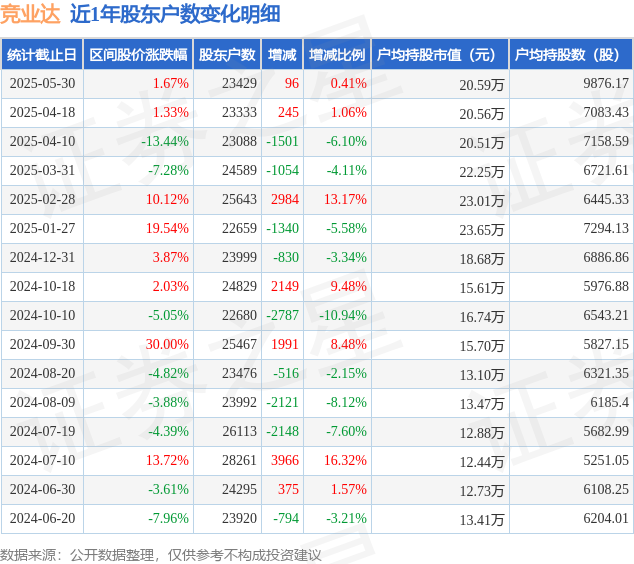Select date cell 2024-08-09

tap(42, 402)
